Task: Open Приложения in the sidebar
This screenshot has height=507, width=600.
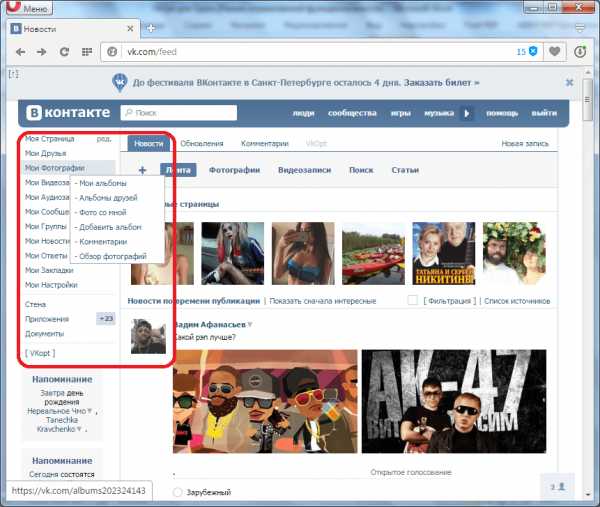Action: (47, 319)
